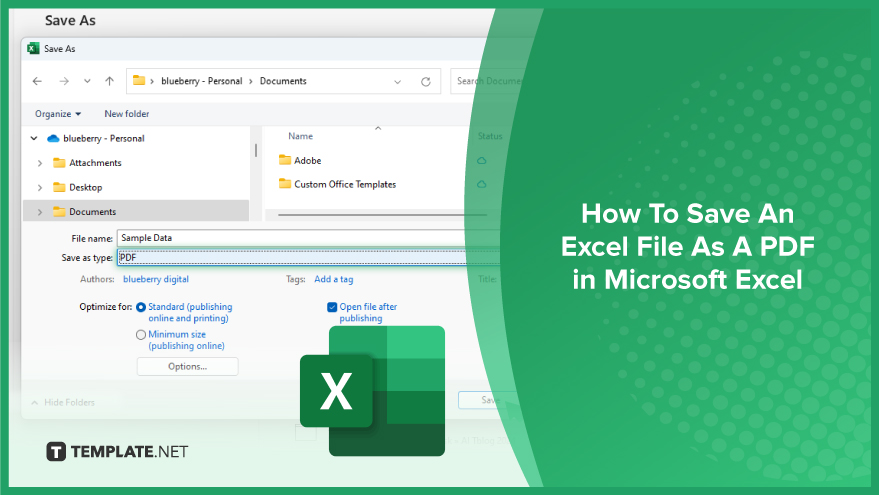Click the Search Documents field
Viewport: 879px width, 495px height.
488,81
